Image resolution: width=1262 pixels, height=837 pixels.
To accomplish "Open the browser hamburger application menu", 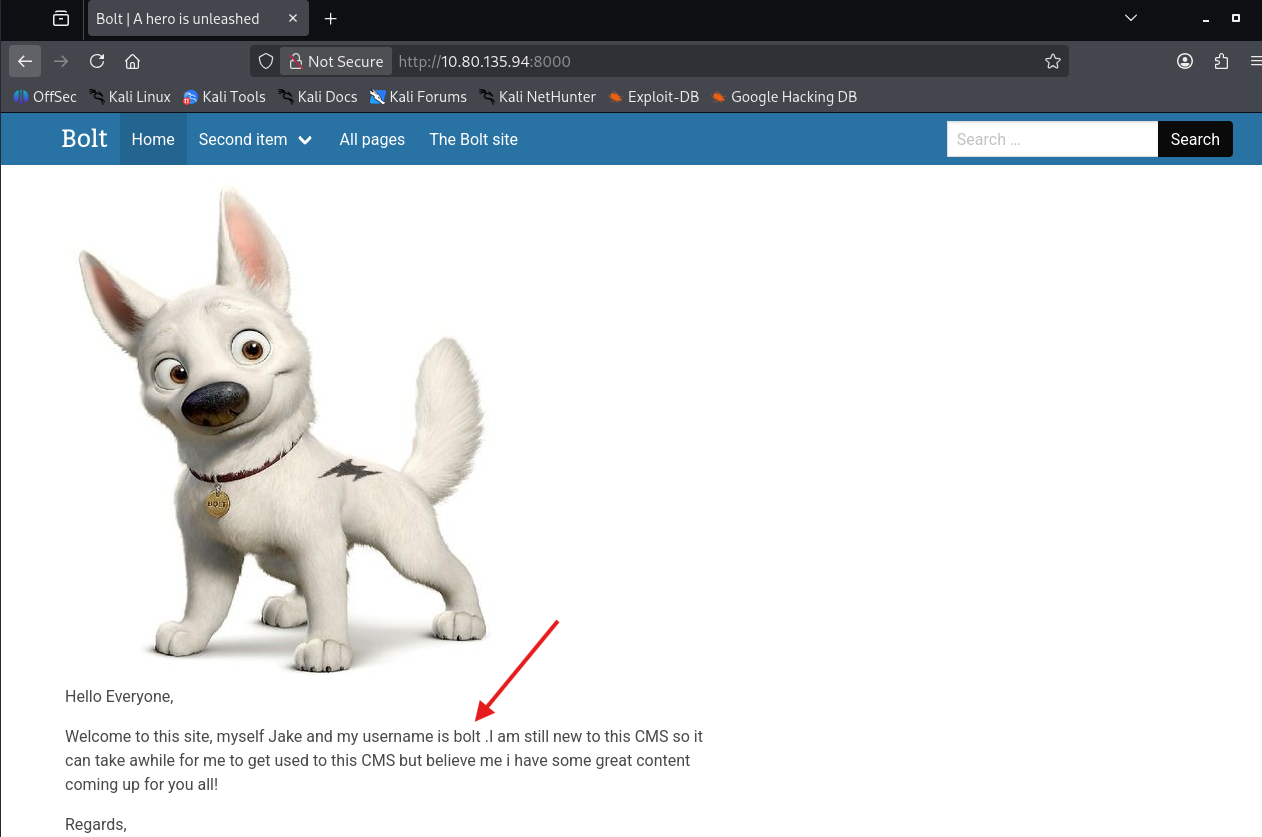I will click(x=1255, y=61).
